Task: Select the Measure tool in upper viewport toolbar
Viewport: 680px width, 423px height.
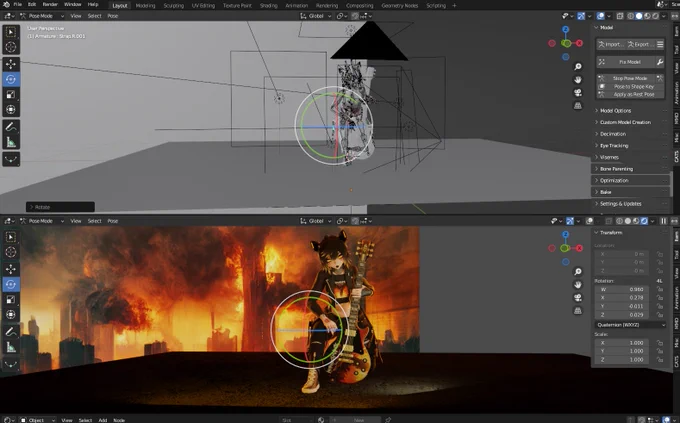Action: tap(11, 142)
